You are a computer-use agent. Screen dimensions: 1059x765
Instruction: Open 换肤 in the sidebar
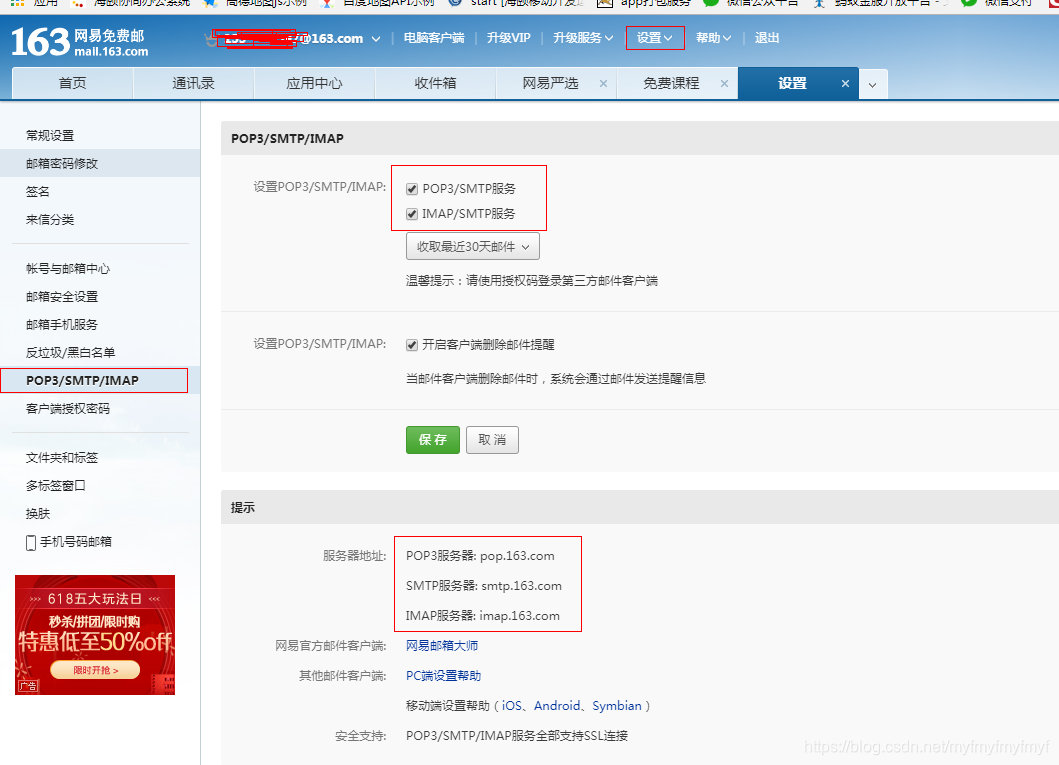click(38, 514)
